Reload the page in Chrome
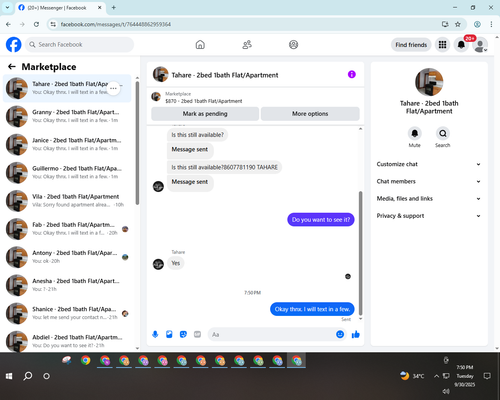Screen dimensions: 500x400 tap(36, 24)
